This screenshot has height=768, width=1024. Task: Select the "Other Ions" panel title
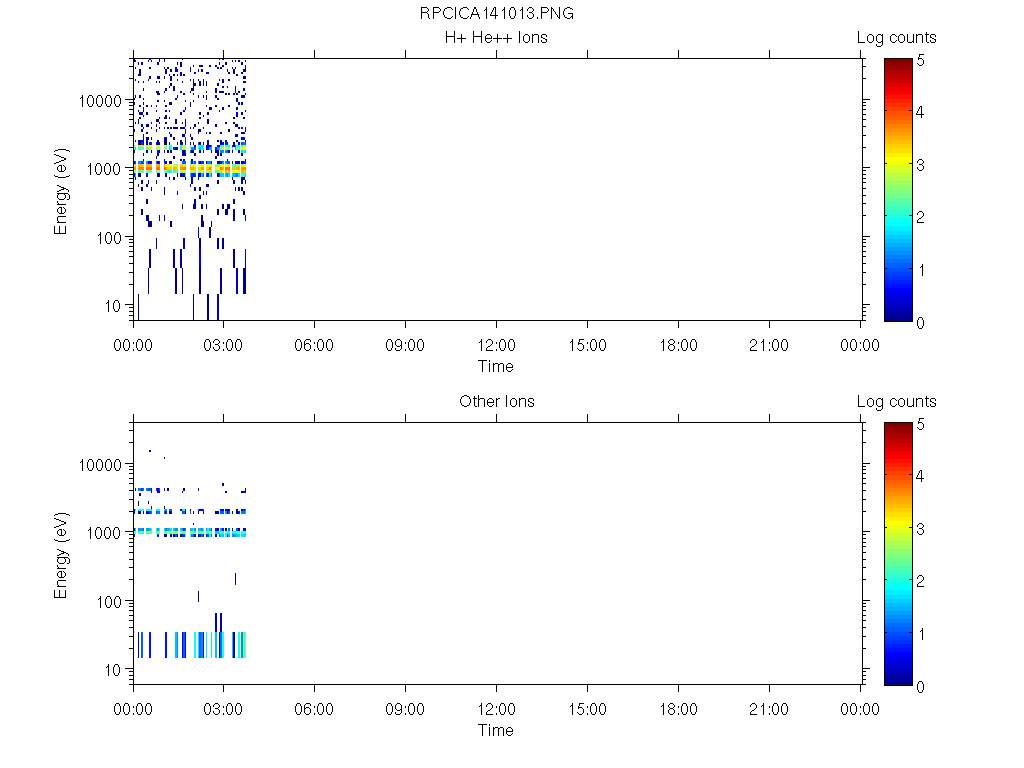(496, 402)
